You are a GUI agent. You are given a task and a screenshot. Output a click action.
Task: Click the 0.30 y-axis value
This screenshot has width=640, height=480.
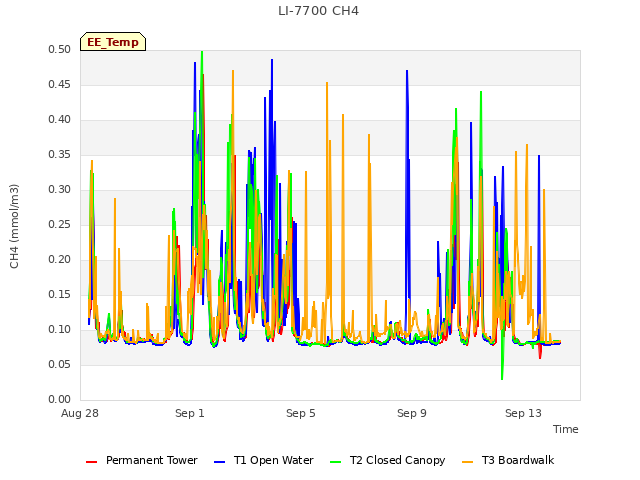60,189
